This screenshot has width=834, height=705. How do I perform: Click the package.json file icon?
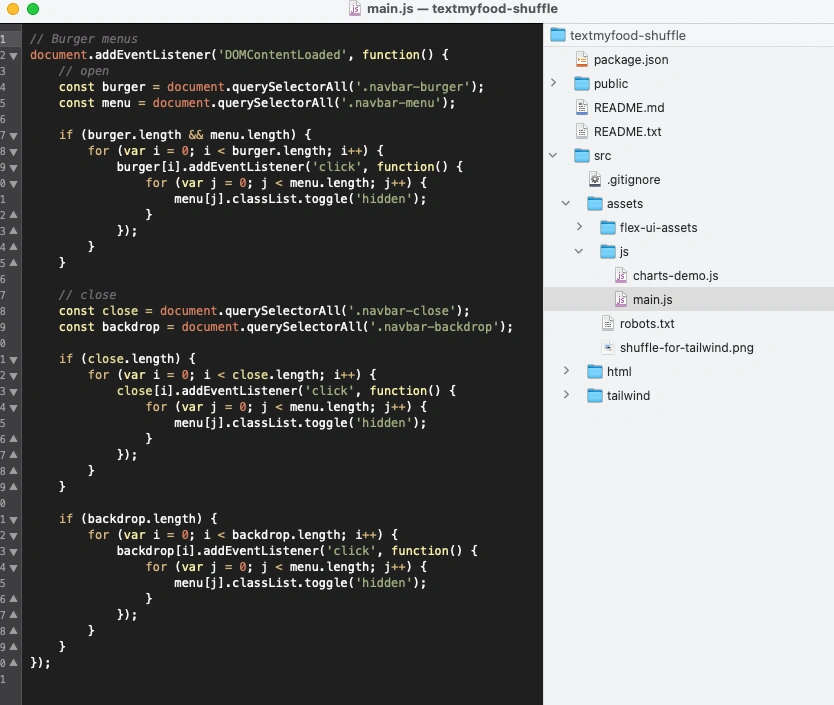click(582, 60)
